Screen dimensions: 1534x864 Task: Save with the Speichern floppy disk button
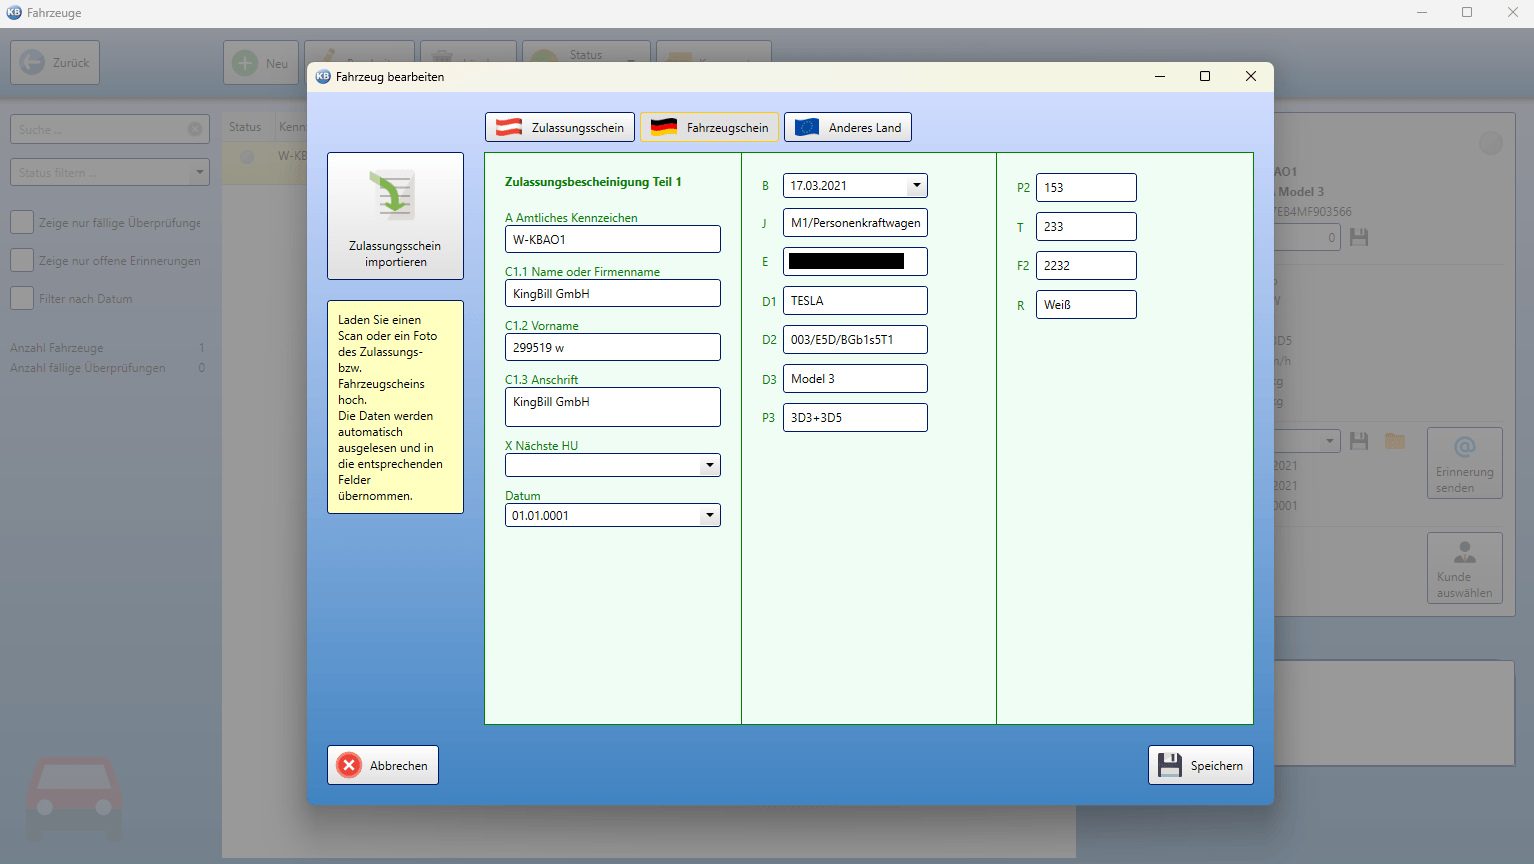[x=1200, y=765]
